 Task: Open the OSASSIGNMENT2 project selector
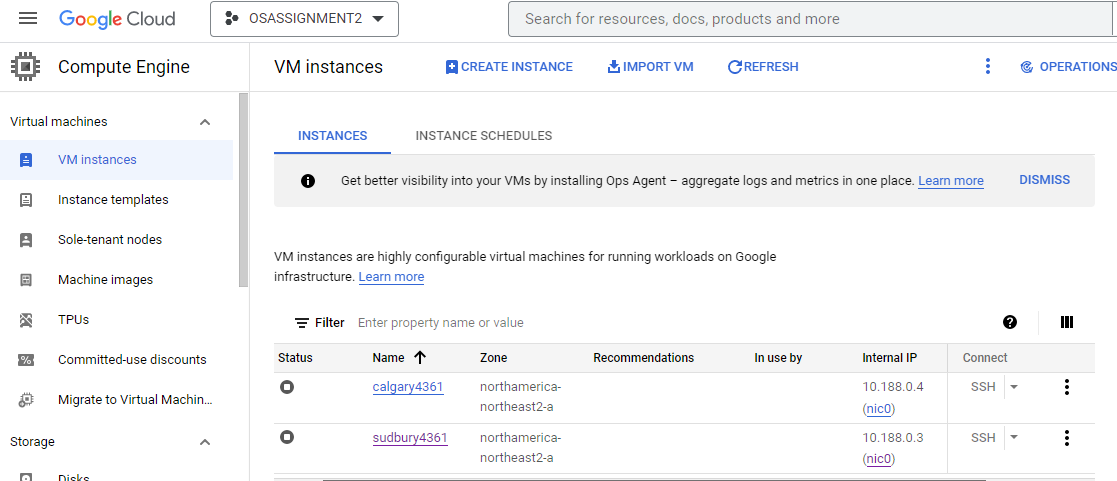coord(304,19)
